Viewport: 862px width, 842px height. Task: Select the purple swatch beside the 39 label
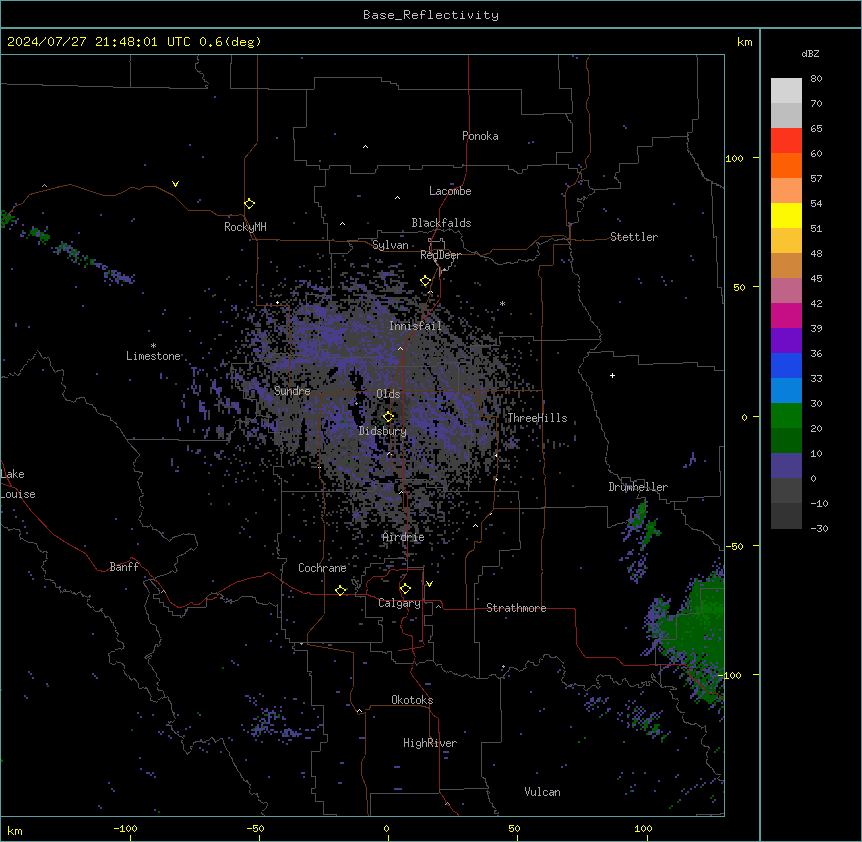[786, 341]
